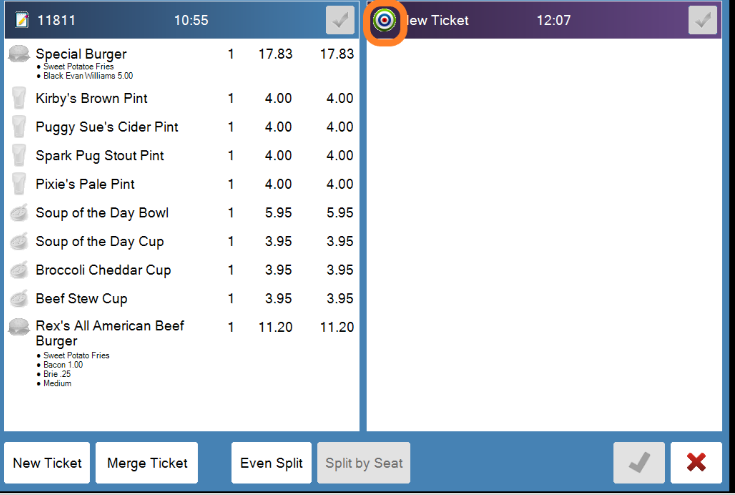Click the Merge Ticket button
735x495 pixels.
(x=147, y=463)
